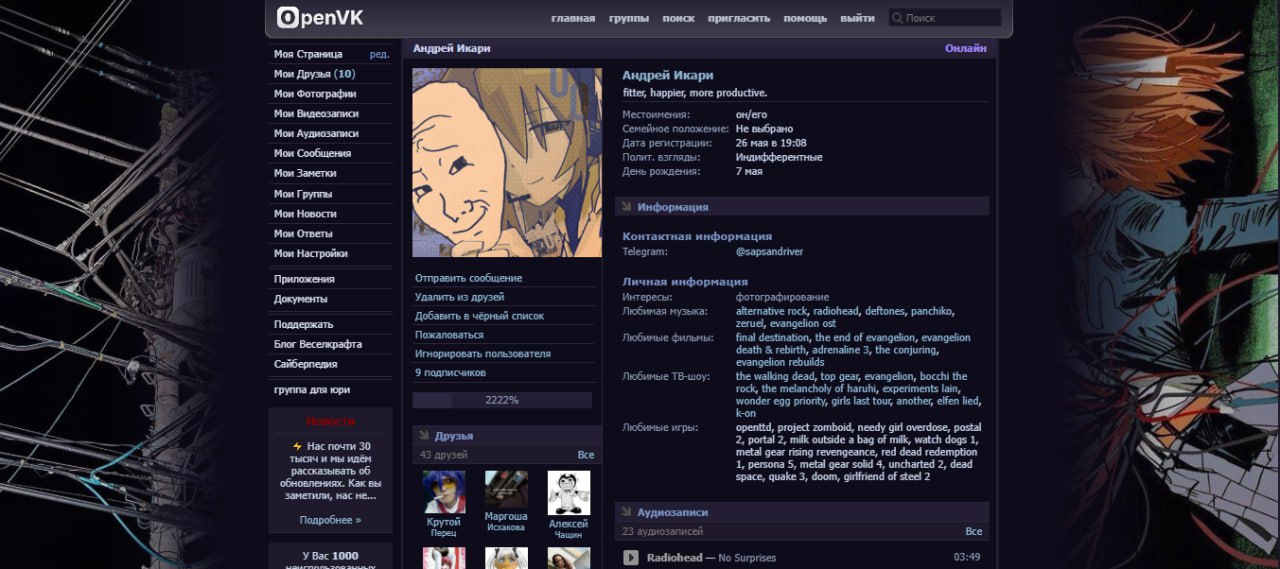Image resolution: width=1280 pixels, height=569 pixels.
Task: Collapse the Друзья section arrow
Action: coord(424,436)
